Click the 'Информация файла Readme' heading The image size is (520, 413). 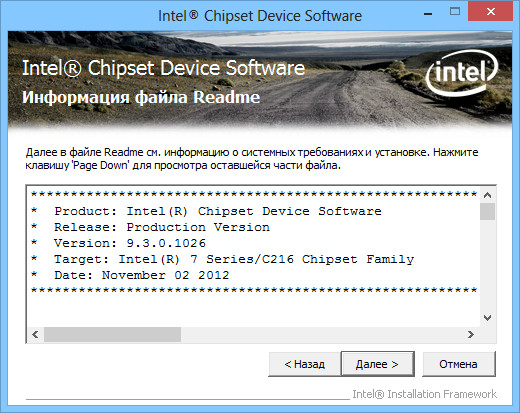coord(141,98)
